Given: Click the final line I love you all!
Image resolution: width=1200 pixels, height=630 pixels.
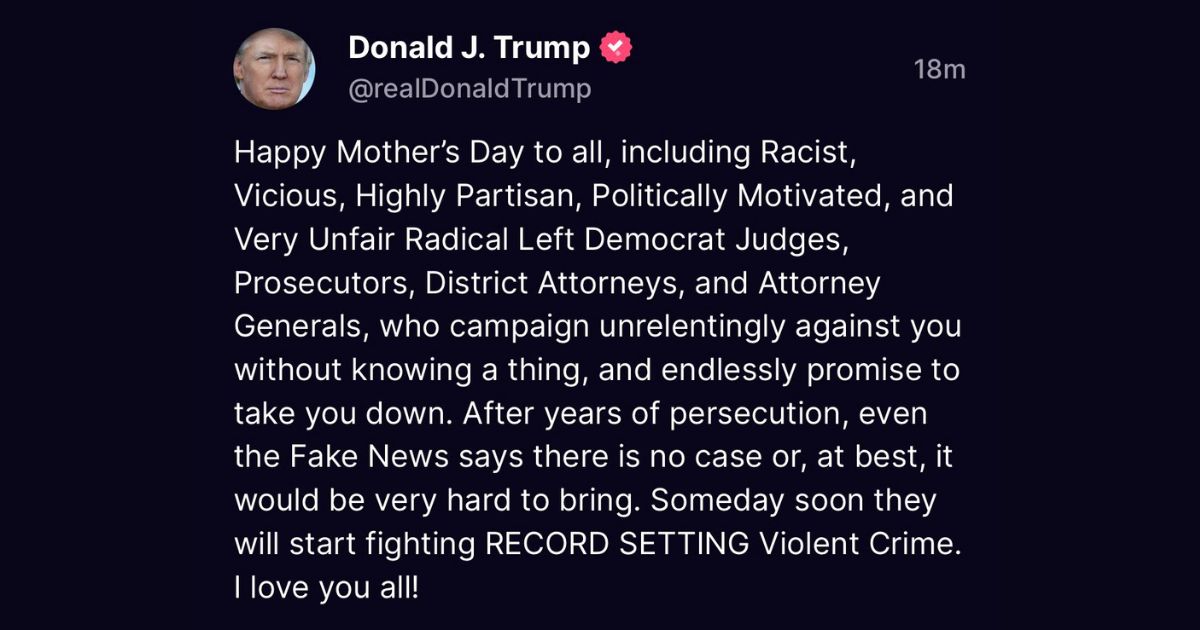Looking at the screenshot, I should click(x=325, y=587).
